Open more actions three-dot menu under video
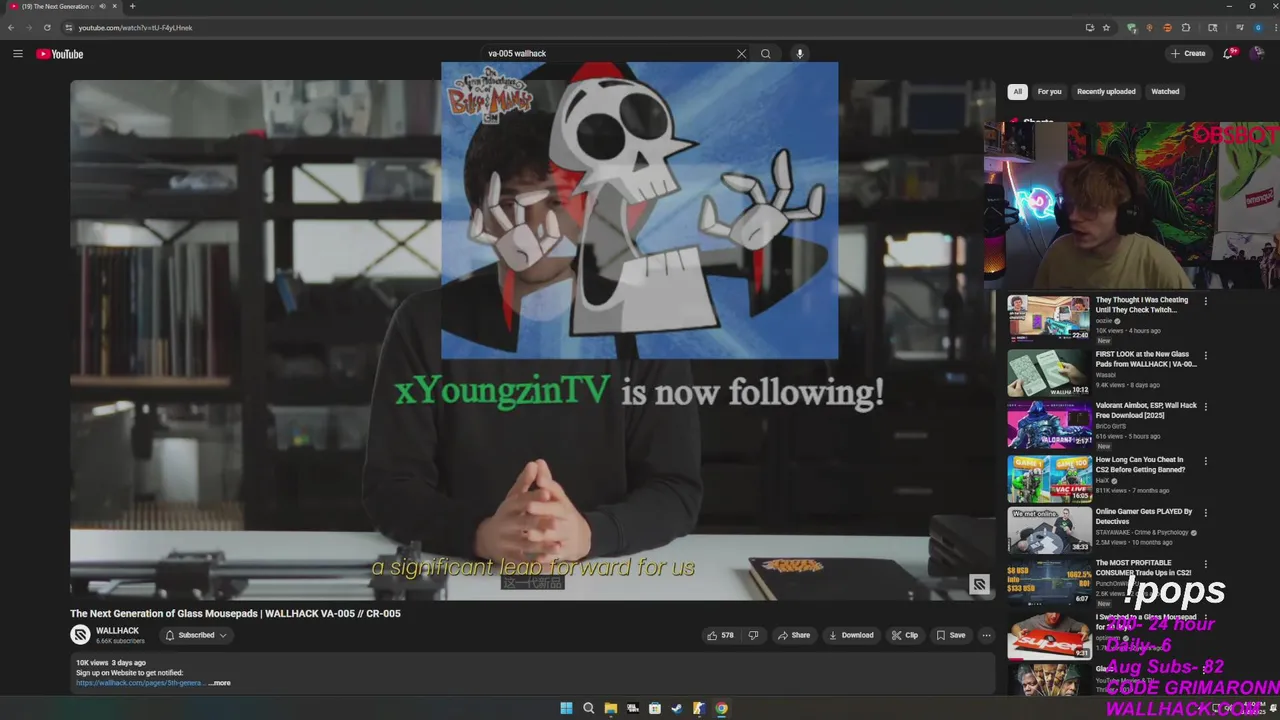This screenshot has height=720, width=1280. (986, 635)
